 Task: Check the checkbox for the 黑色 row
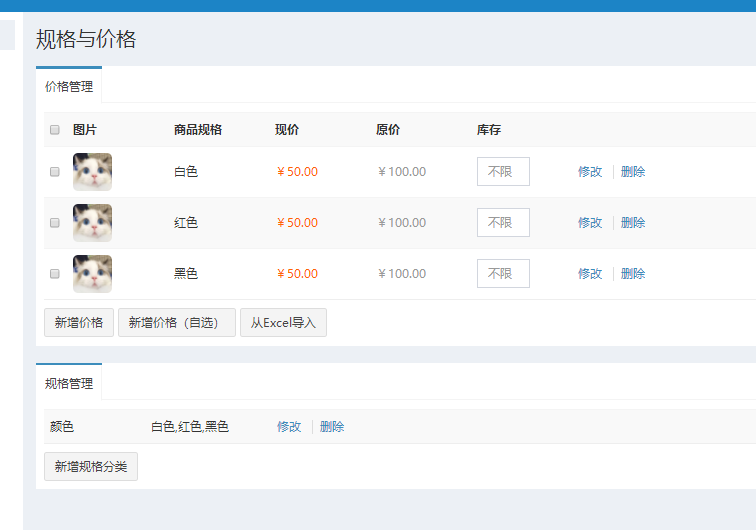click(x=55, y=274)
